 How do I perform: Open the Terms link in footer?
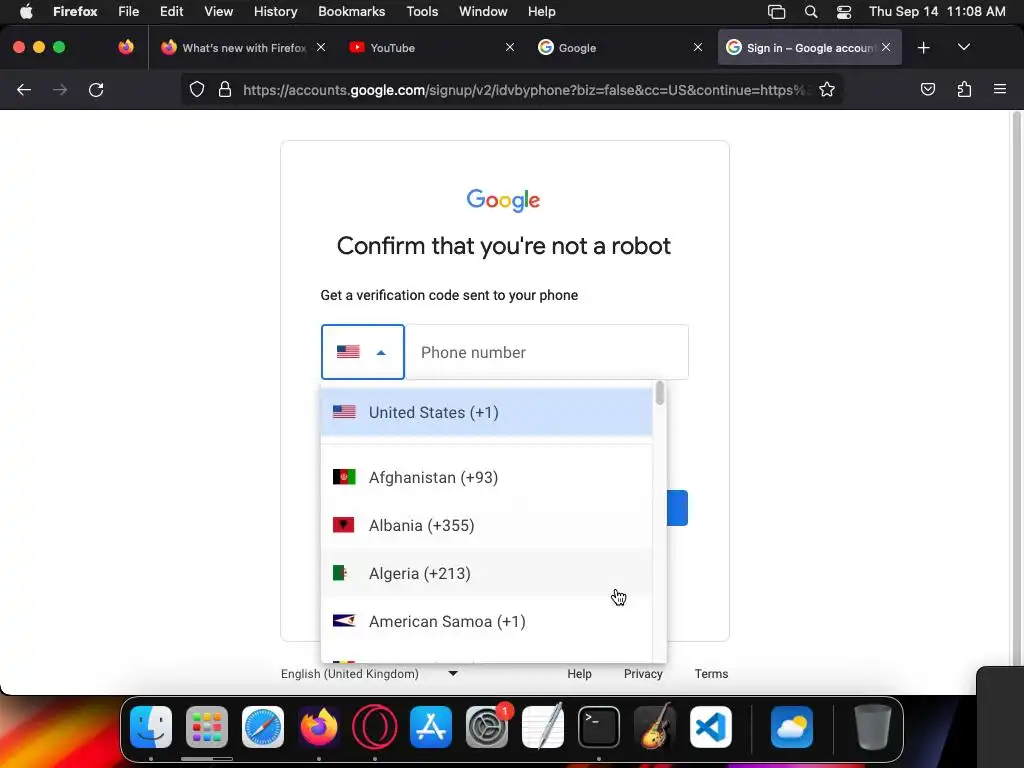coord(711,673)
